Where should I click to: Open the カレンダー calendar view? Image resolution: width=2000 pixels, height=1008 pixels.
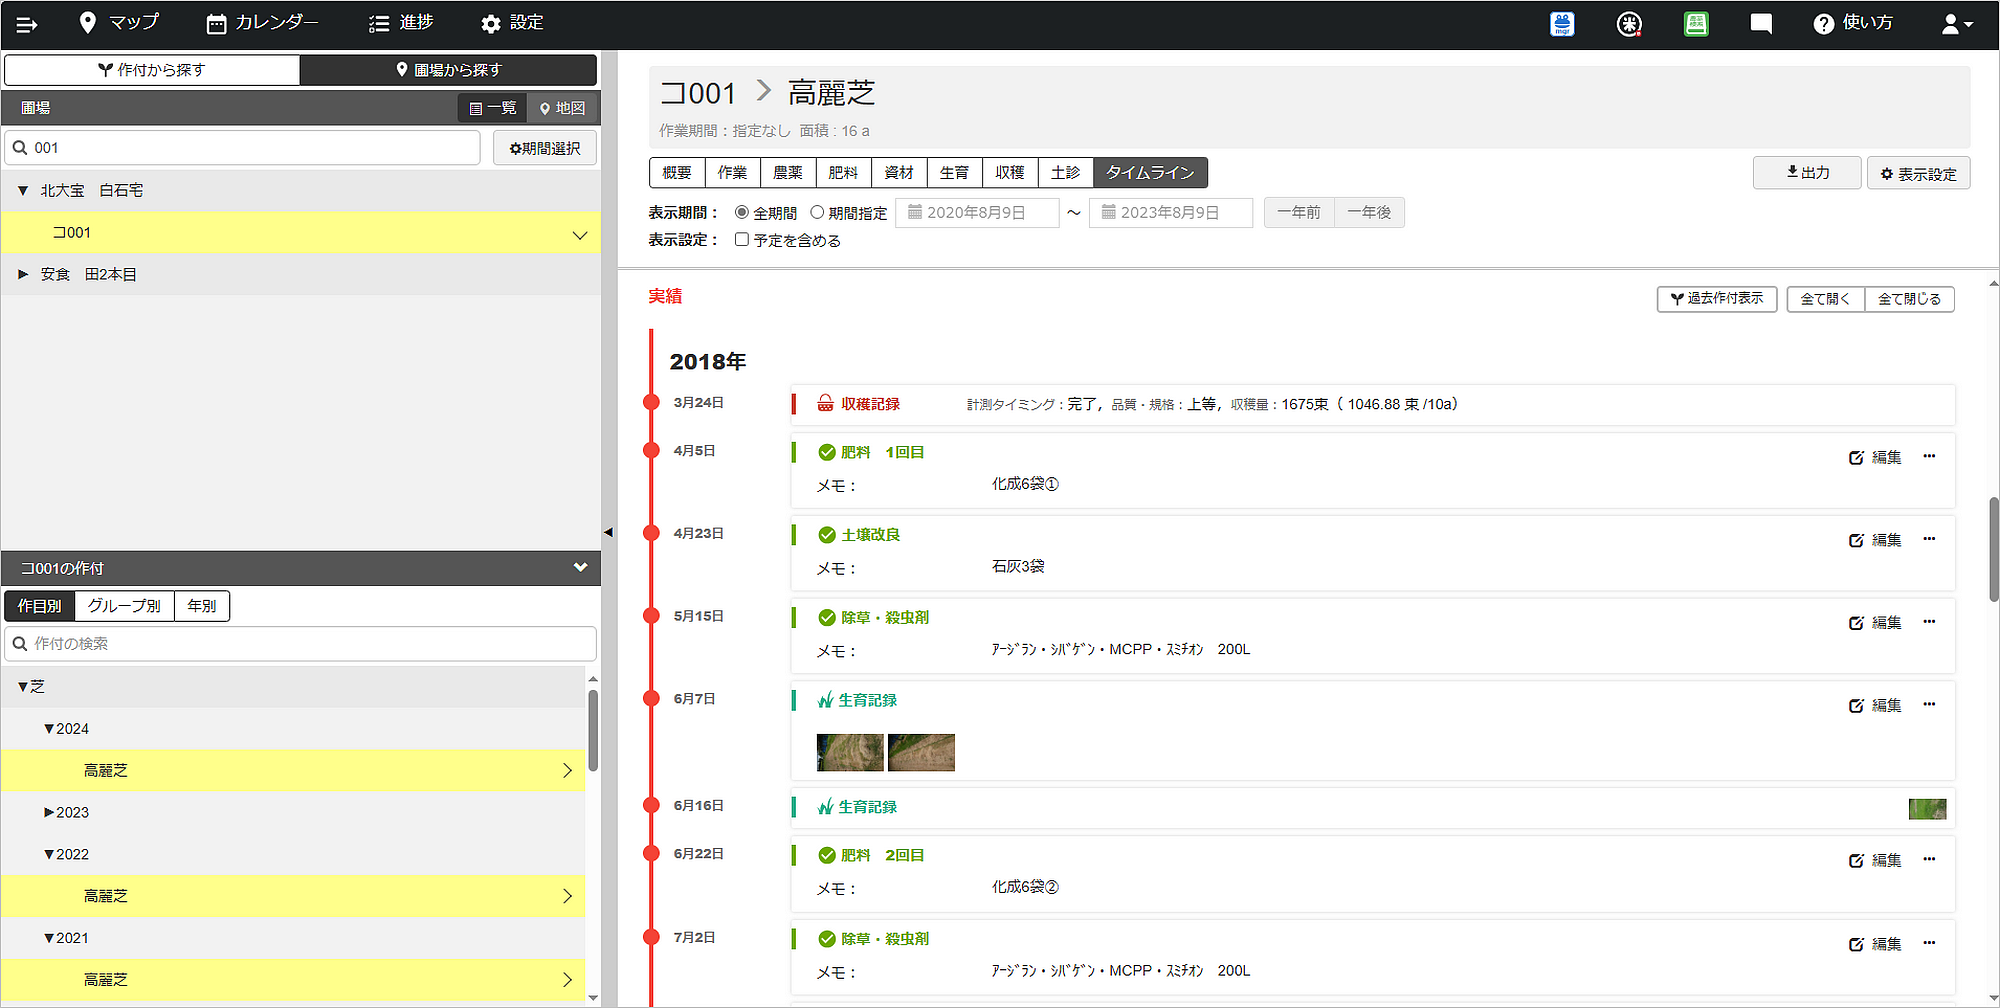(x=262, y=23)
